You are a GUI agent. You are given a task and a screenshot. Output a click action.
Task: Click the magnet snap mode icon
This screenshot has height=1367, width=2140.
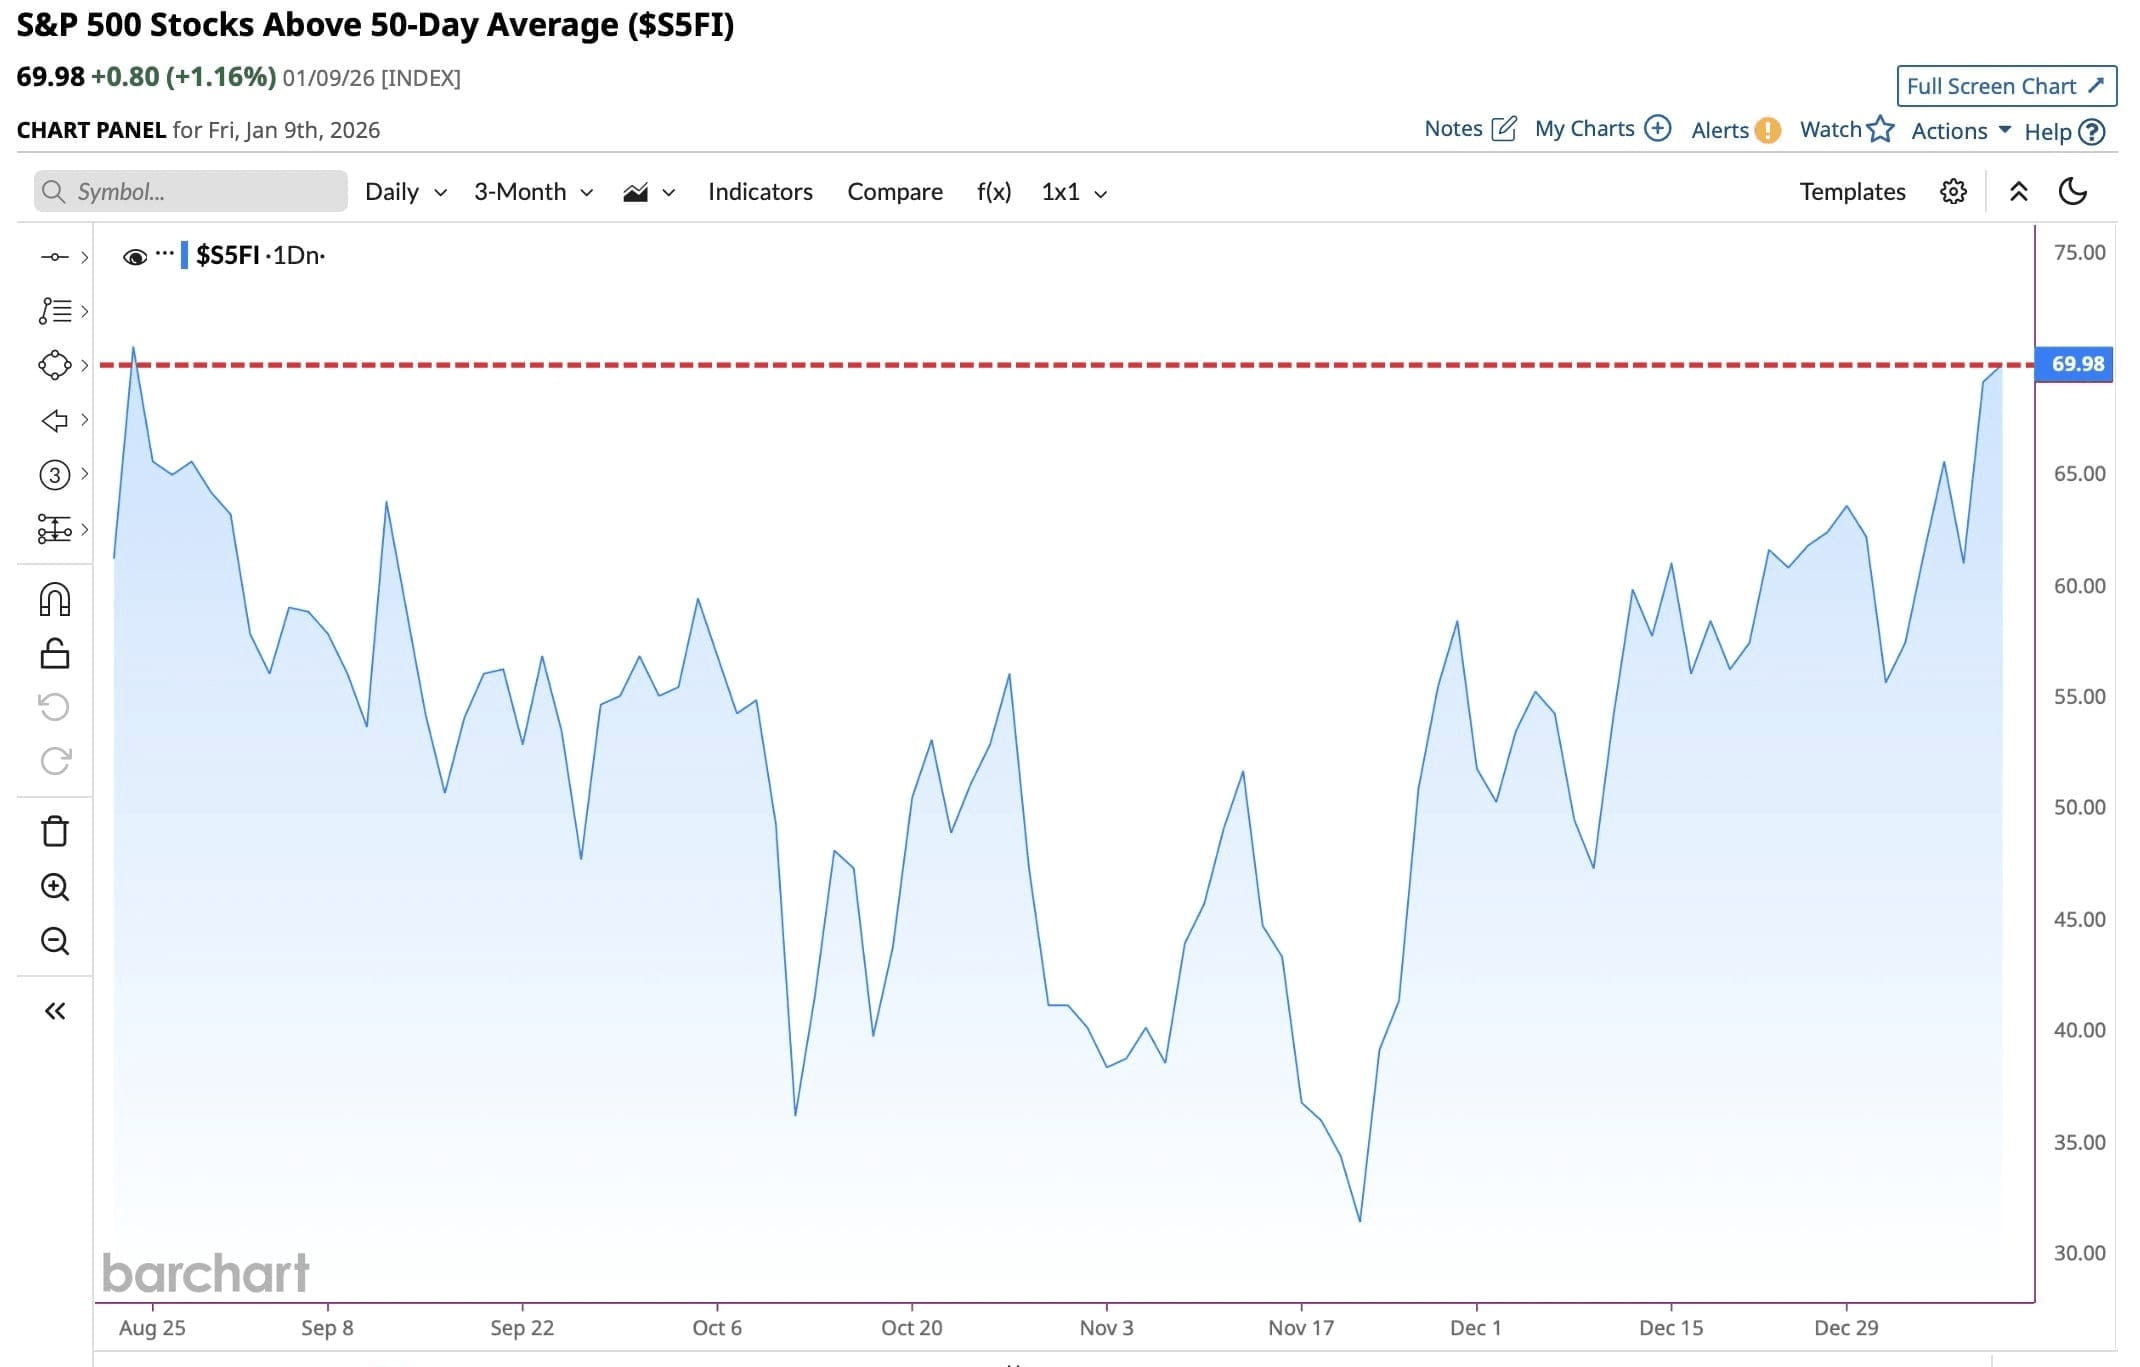(x=55, y=600)
